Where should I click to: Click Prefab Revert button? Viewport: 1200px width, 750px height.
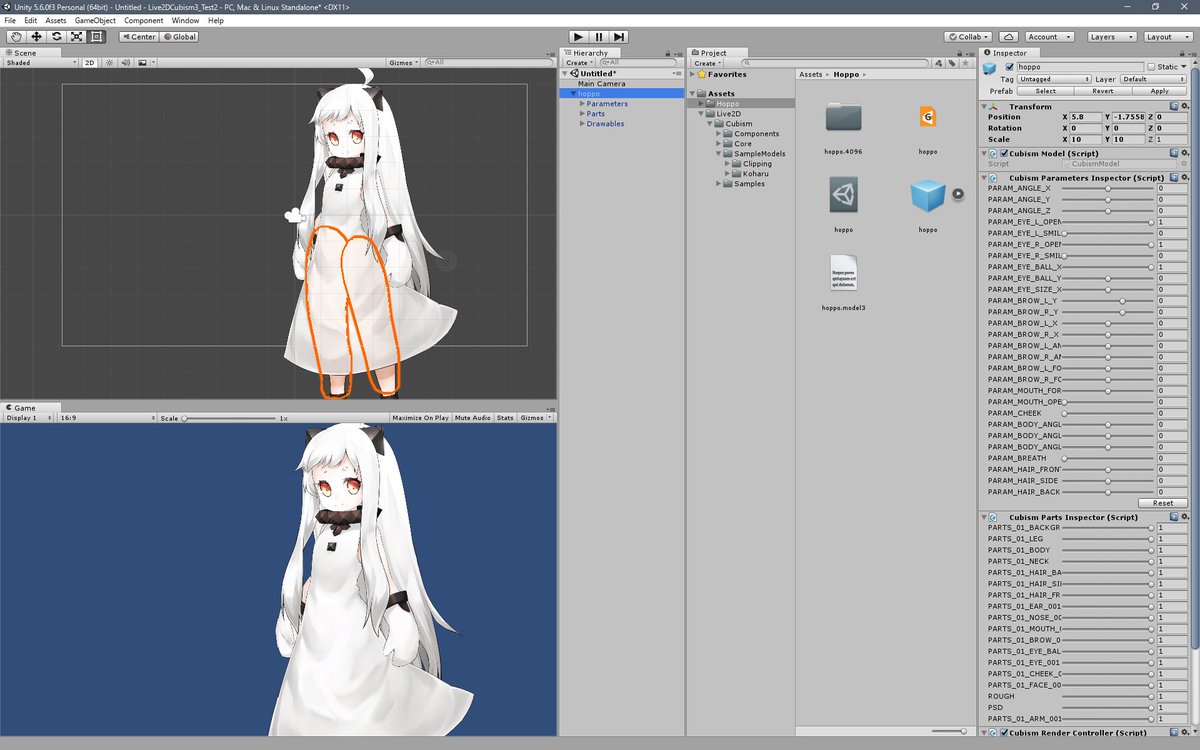(1103, 91)
